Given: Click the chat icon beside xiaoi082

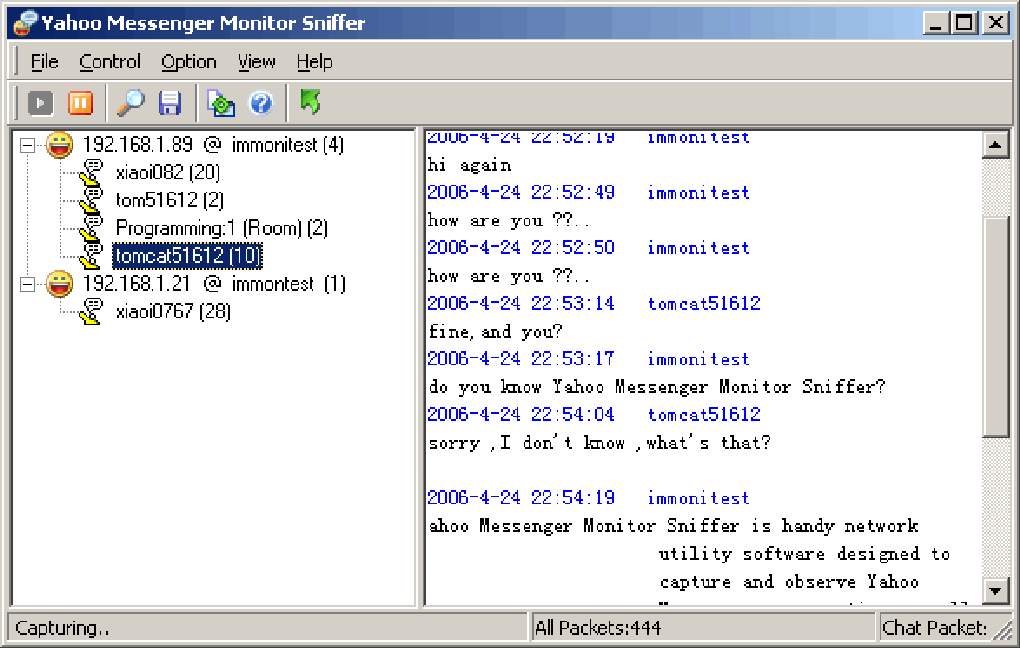Looking at the screenshot, I should tap(91, 172).
